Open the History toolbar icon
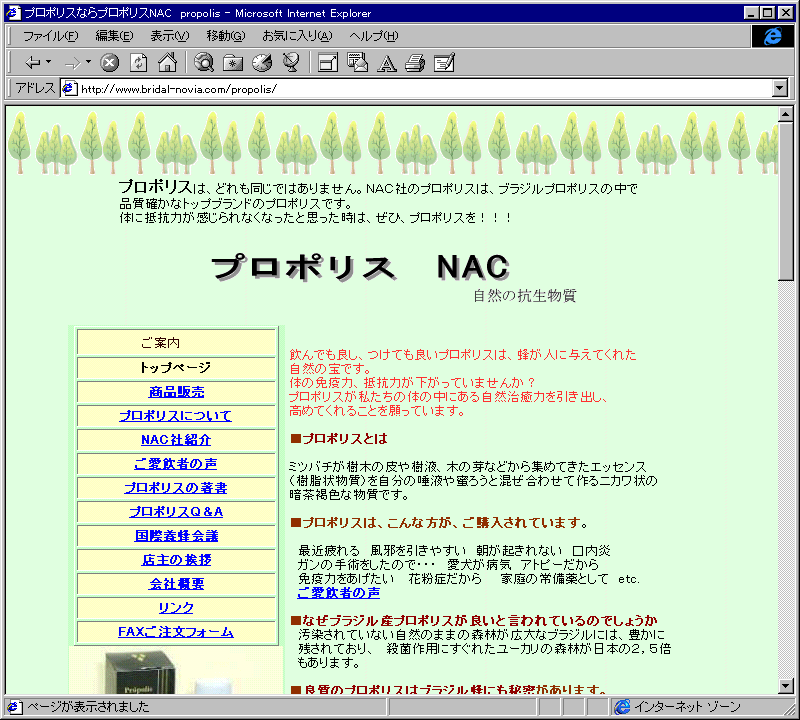The image size is (800, 720). [x=262, y=63]
